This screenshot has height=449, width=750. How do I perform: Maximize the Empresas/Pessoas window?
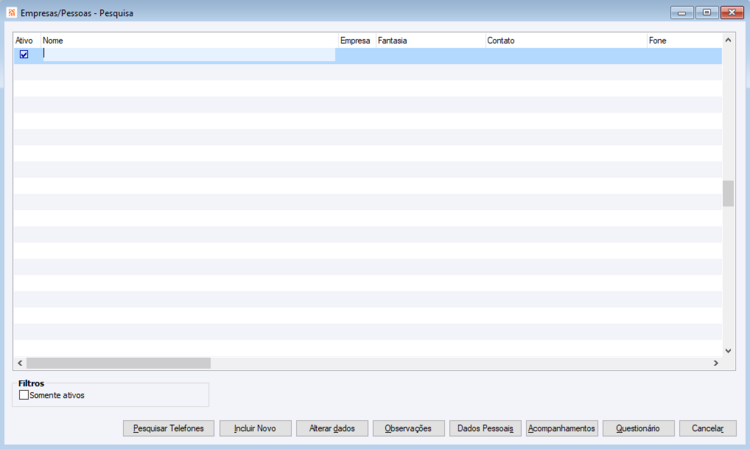click(x=707, y=12)
